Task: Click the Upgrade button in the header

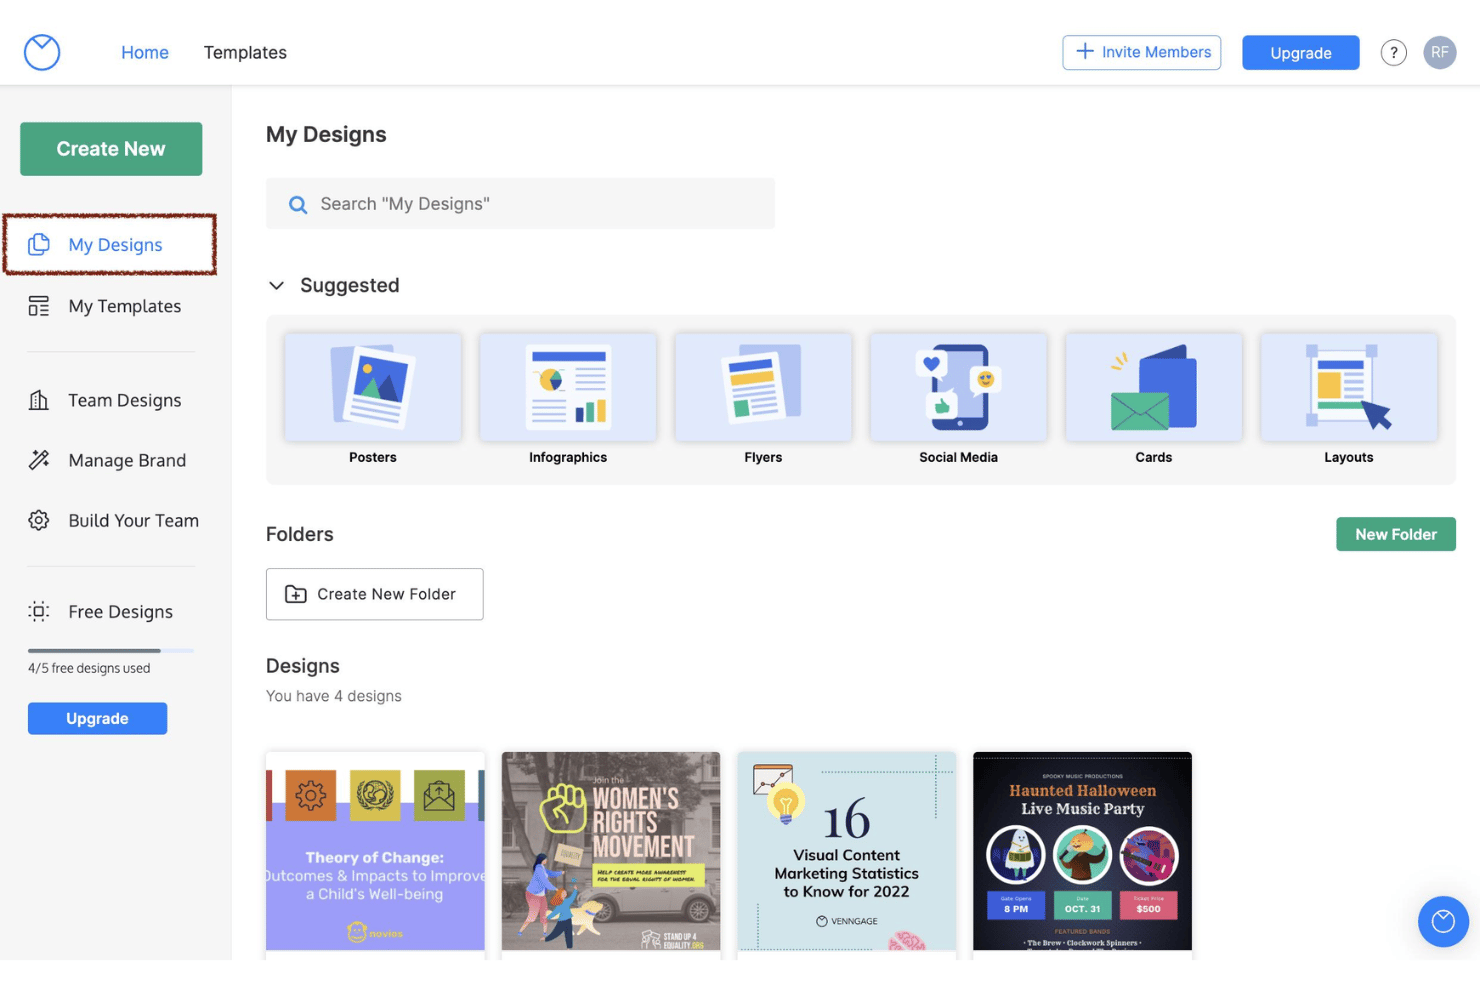Action: pos(1300,53)
